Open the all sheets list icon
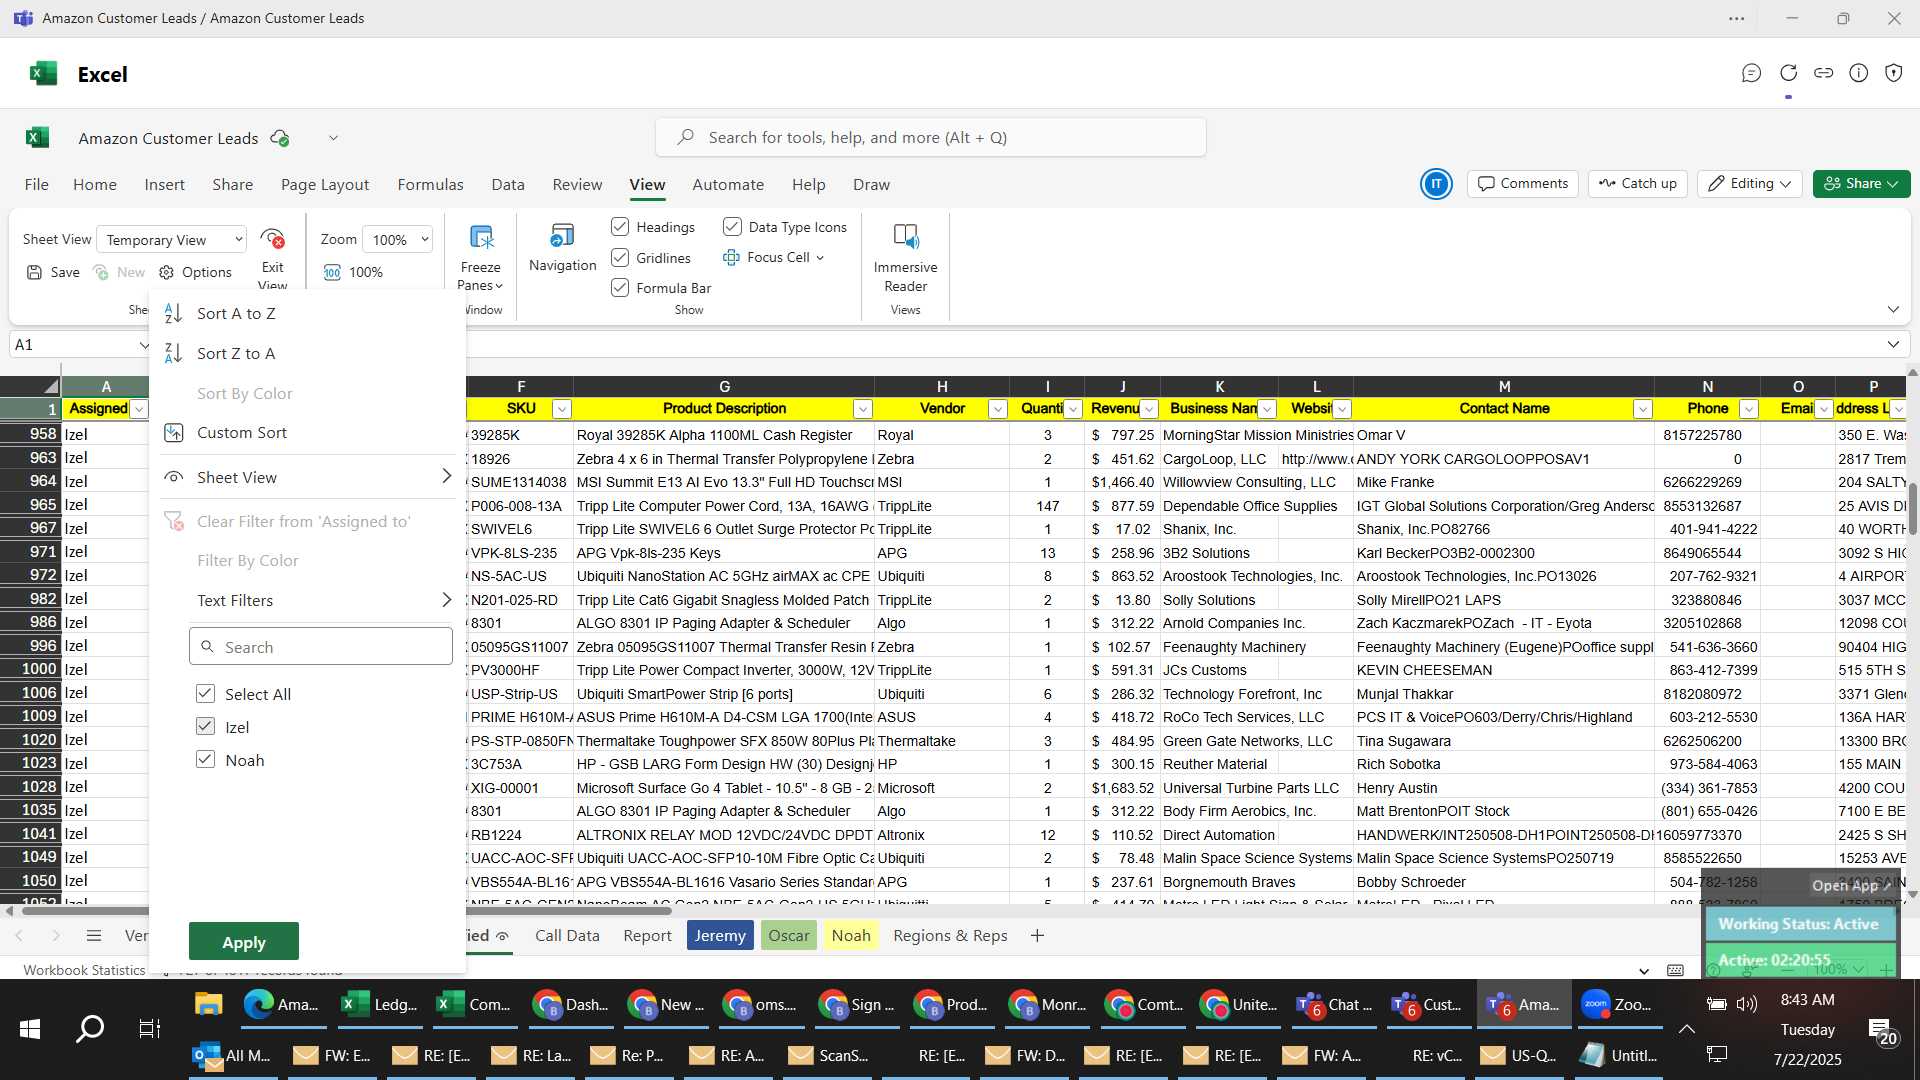The image size is (1920, 1080). coord(94,936)
